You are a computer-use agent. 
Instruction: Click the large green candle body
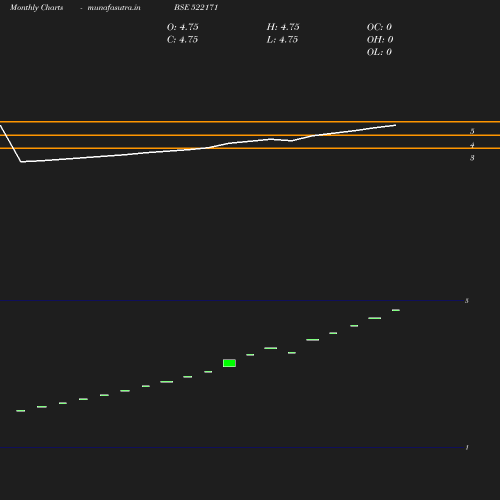coord(229,363)
